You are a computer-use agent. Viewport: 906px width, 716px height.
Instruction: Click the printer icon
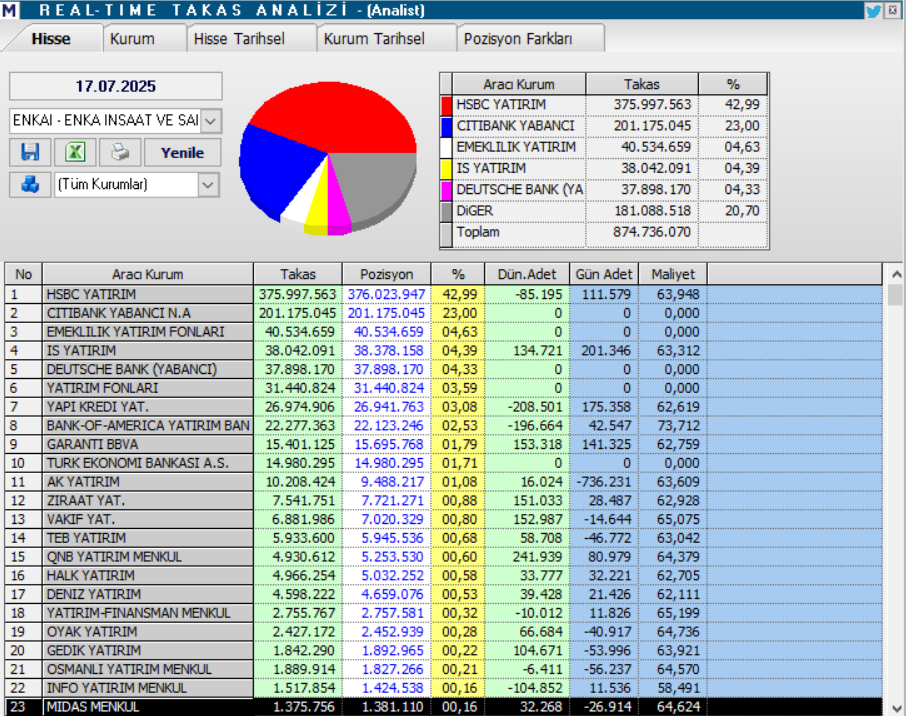click(120, 153)
